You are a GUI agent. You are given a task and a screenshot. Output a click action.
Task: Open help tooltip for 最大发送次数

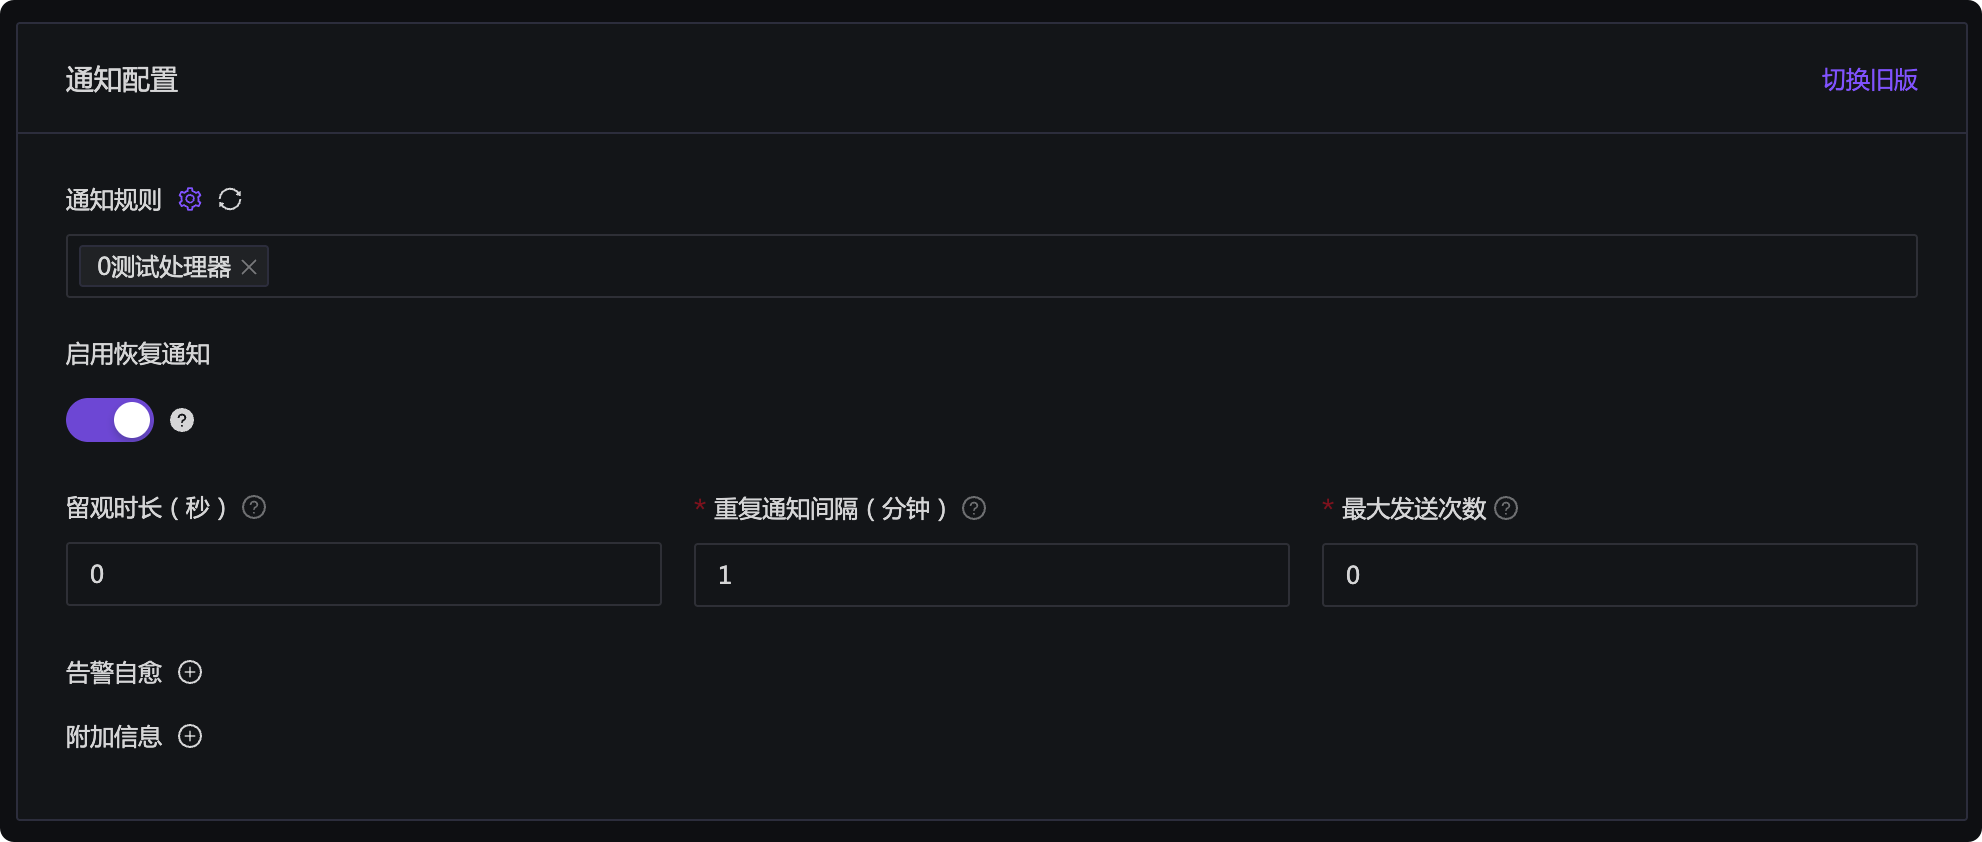pos(1506,508)
